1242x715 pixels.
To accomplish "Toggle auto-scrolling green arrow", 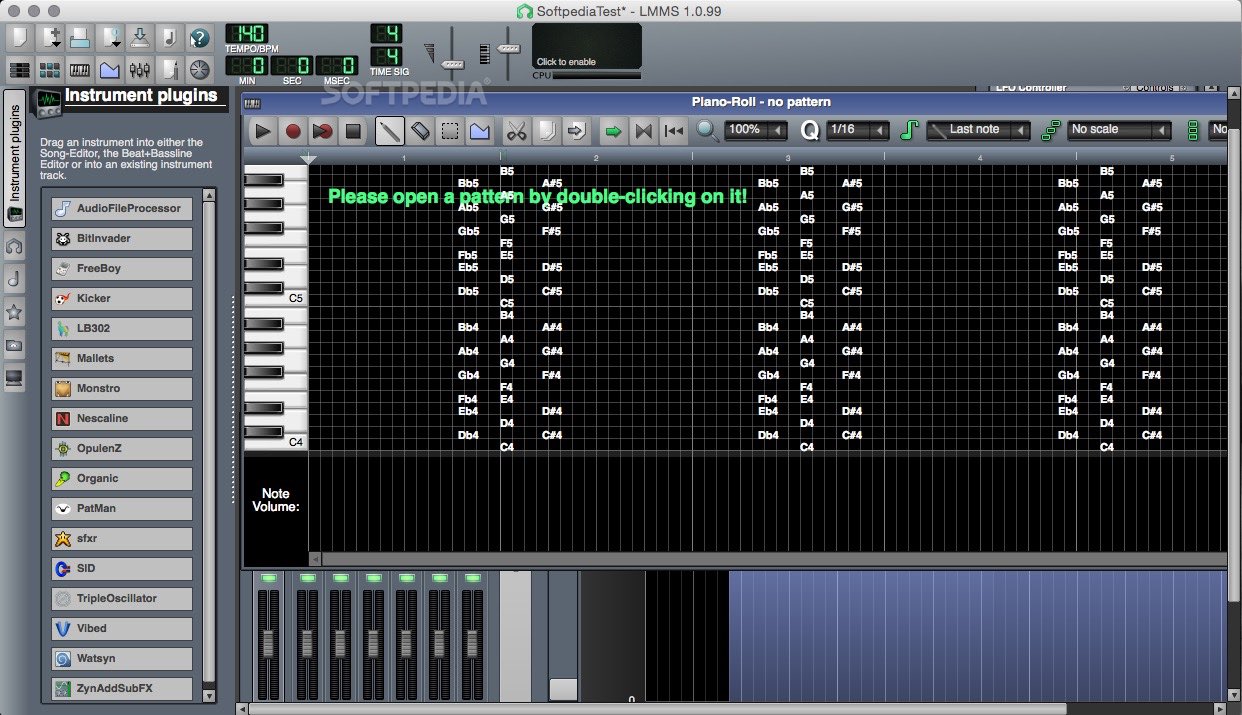I will point(613,130).
